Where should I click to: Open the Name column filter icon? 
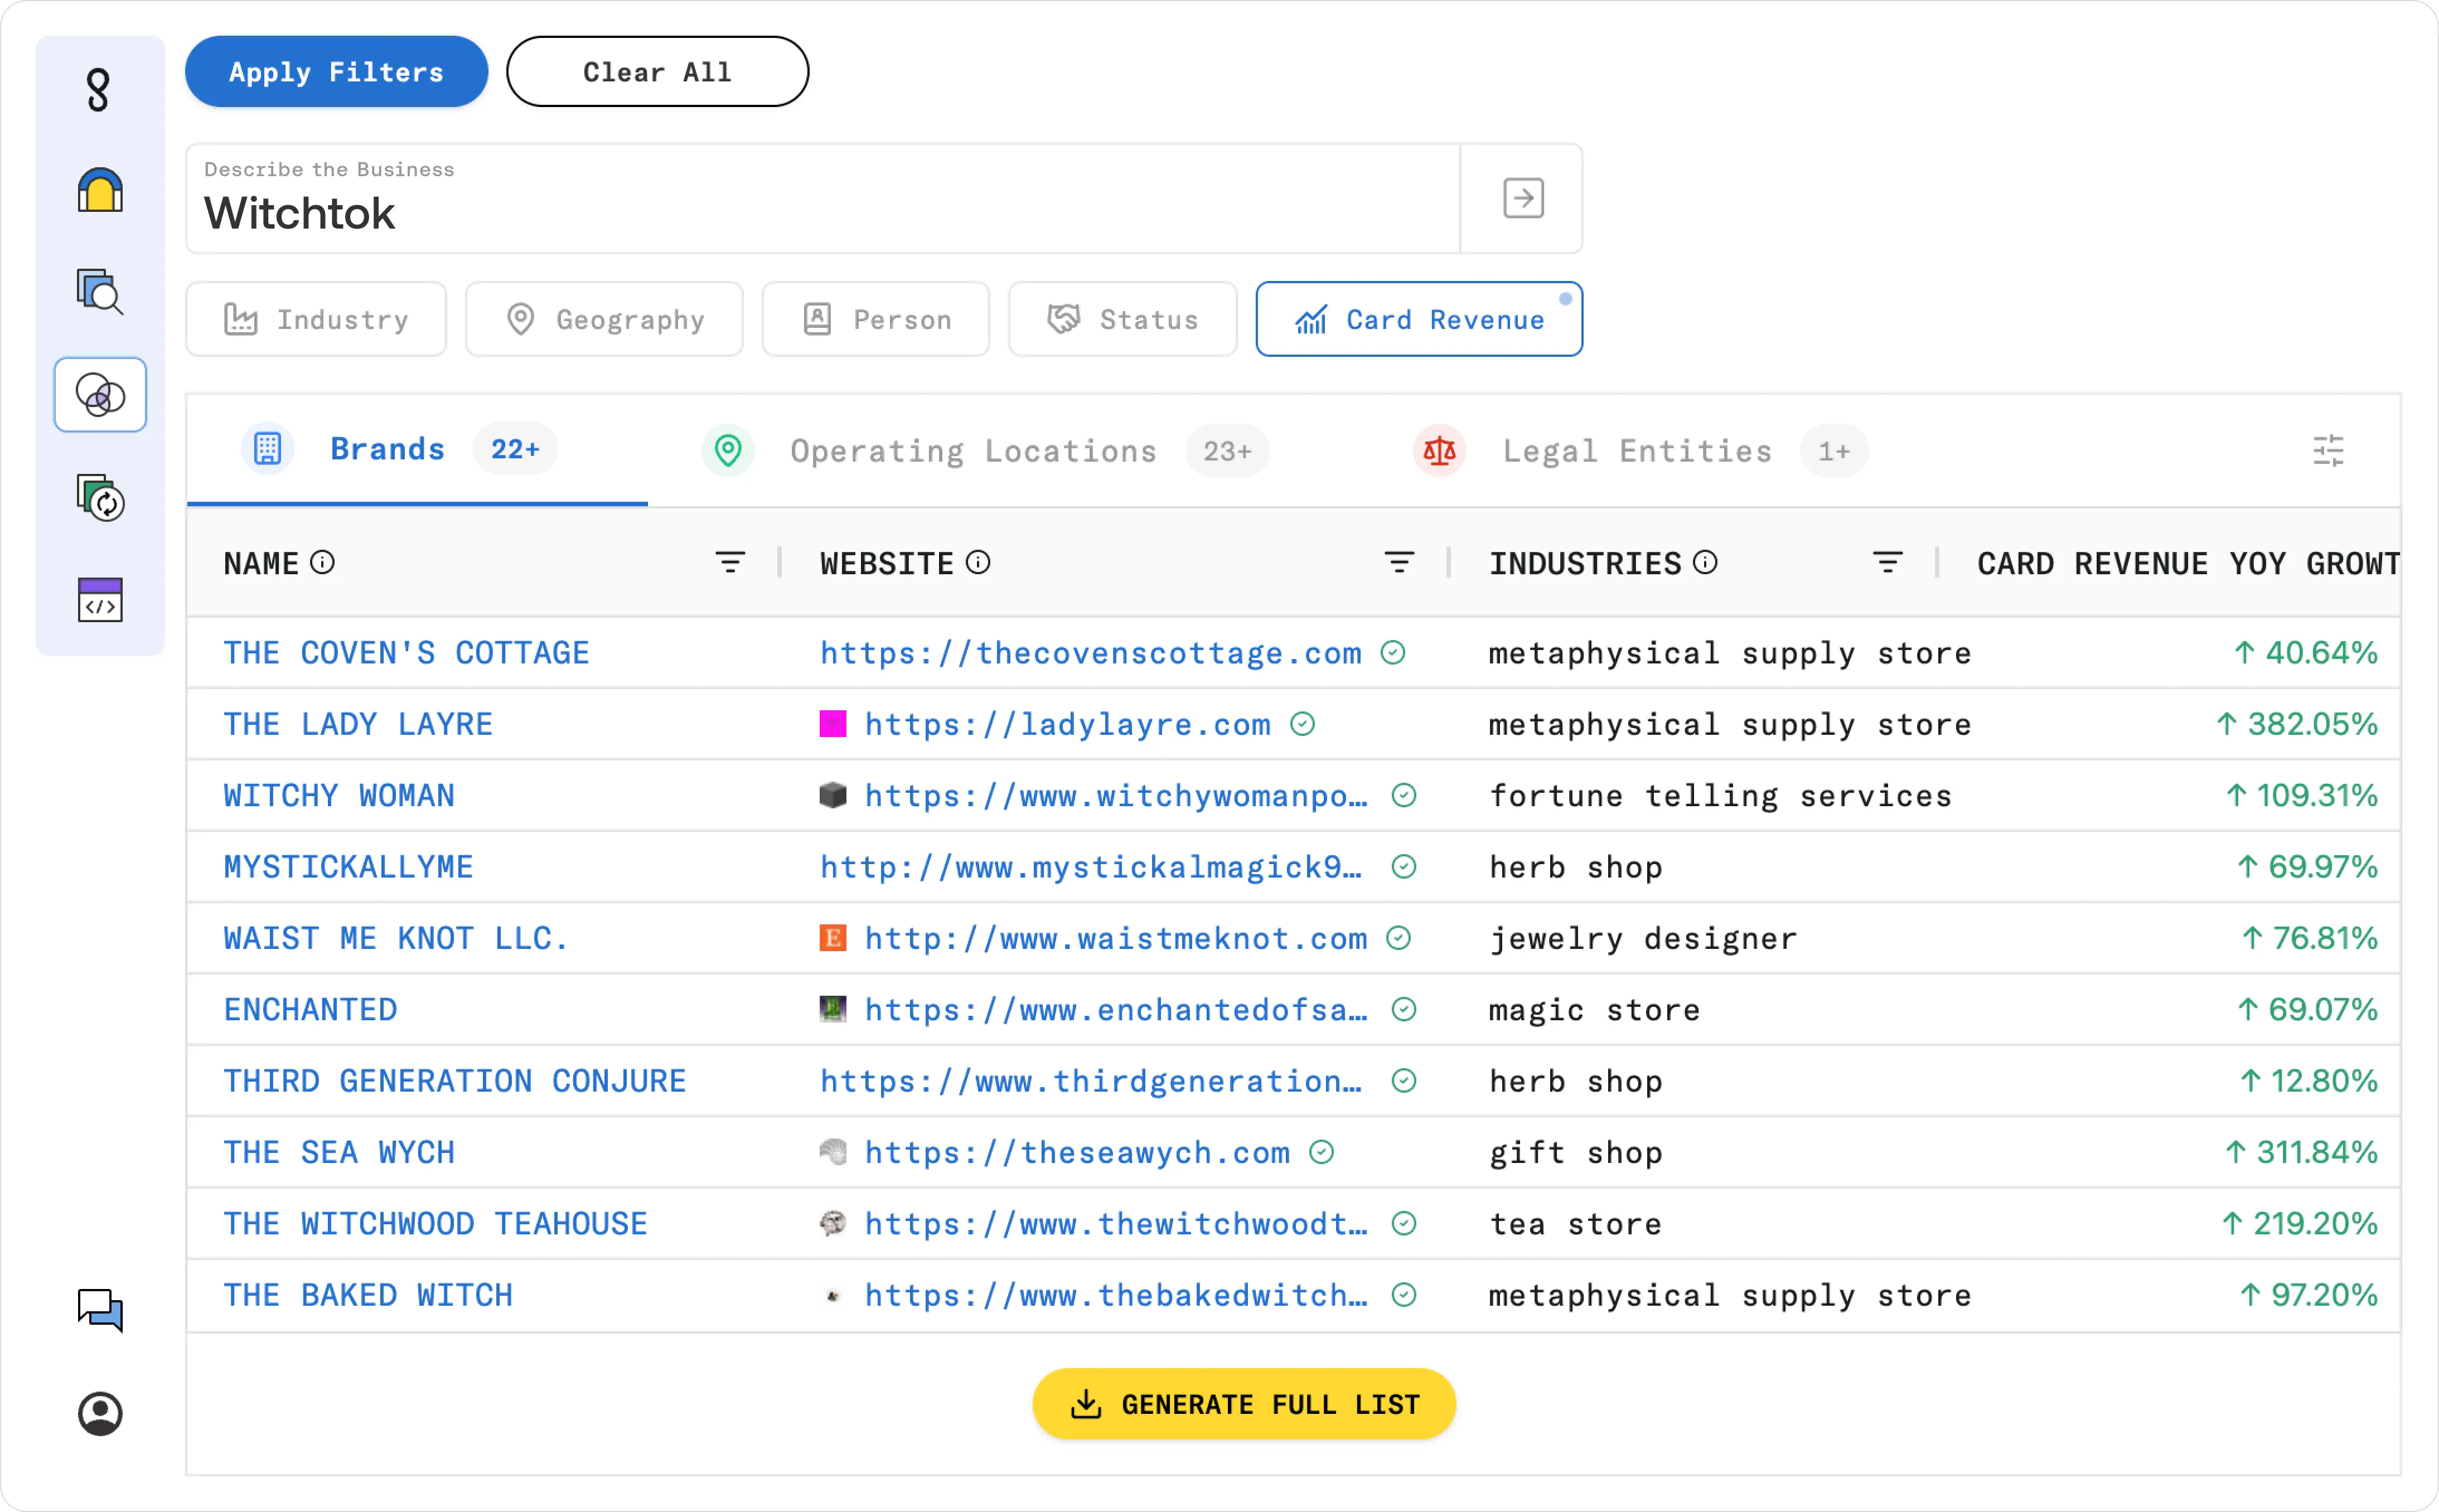[x=730, y=563]
